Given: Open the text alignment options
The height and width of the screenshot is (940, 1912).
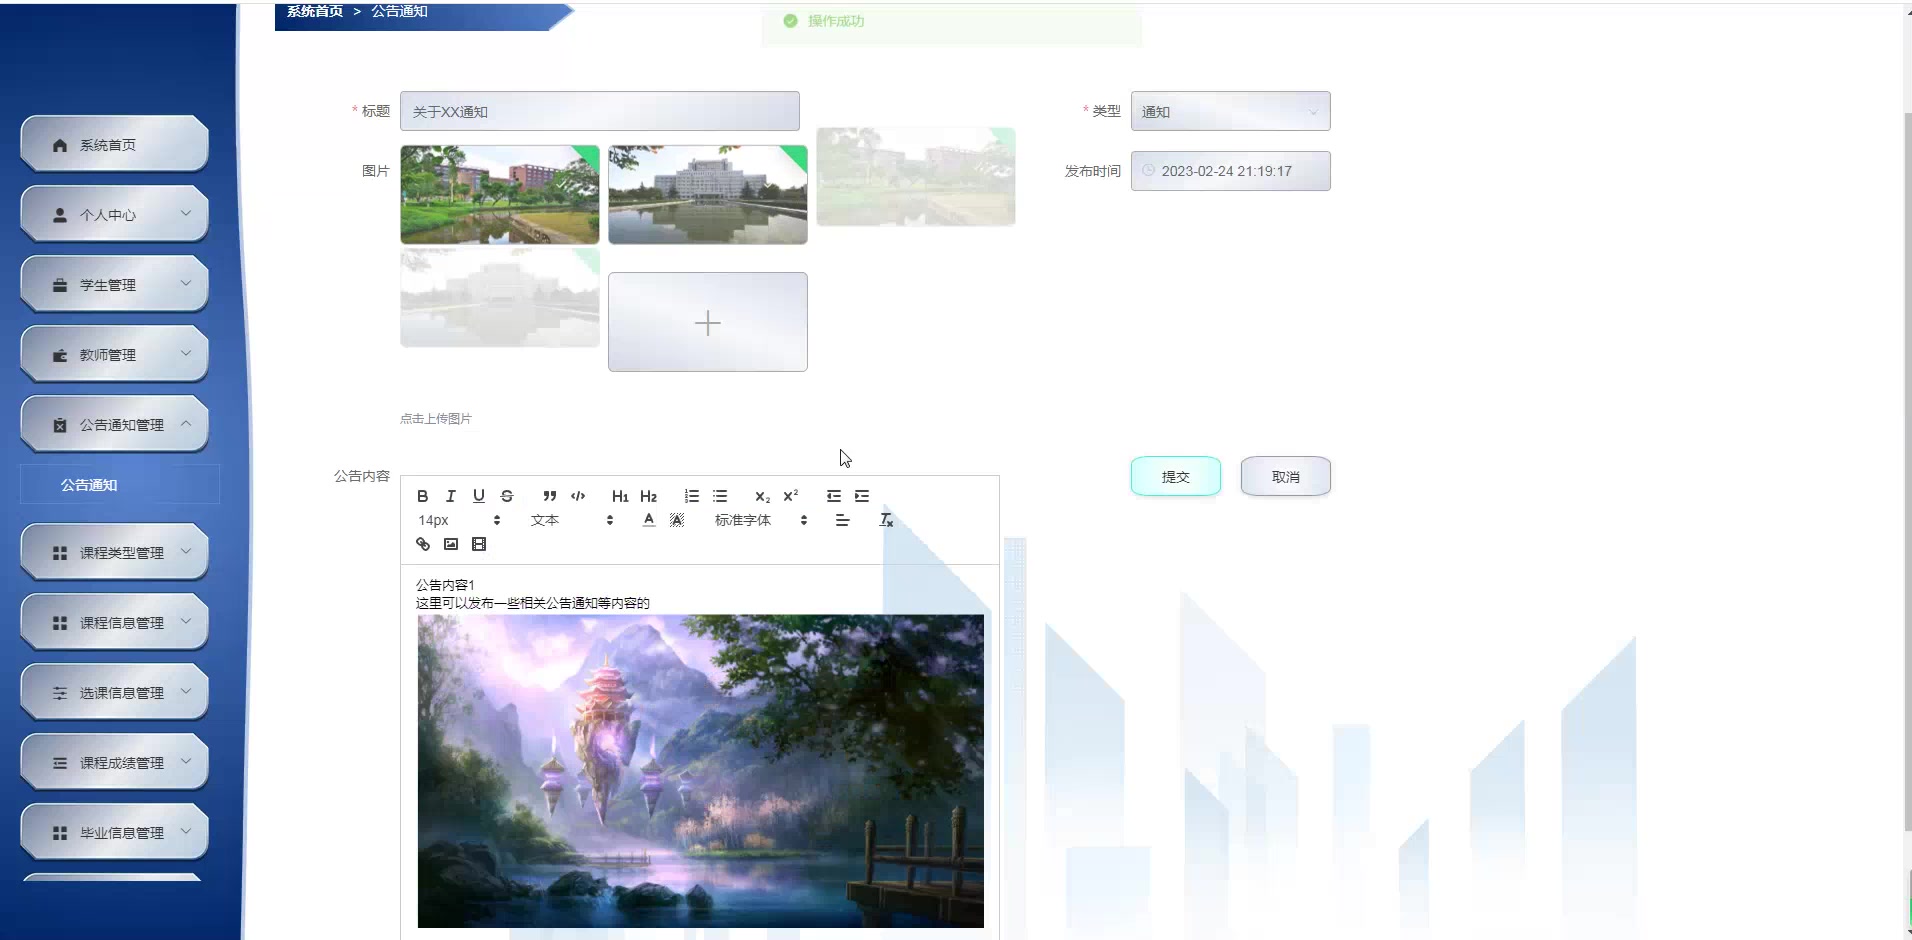Looking at the screenshot, I should point(842,520).
